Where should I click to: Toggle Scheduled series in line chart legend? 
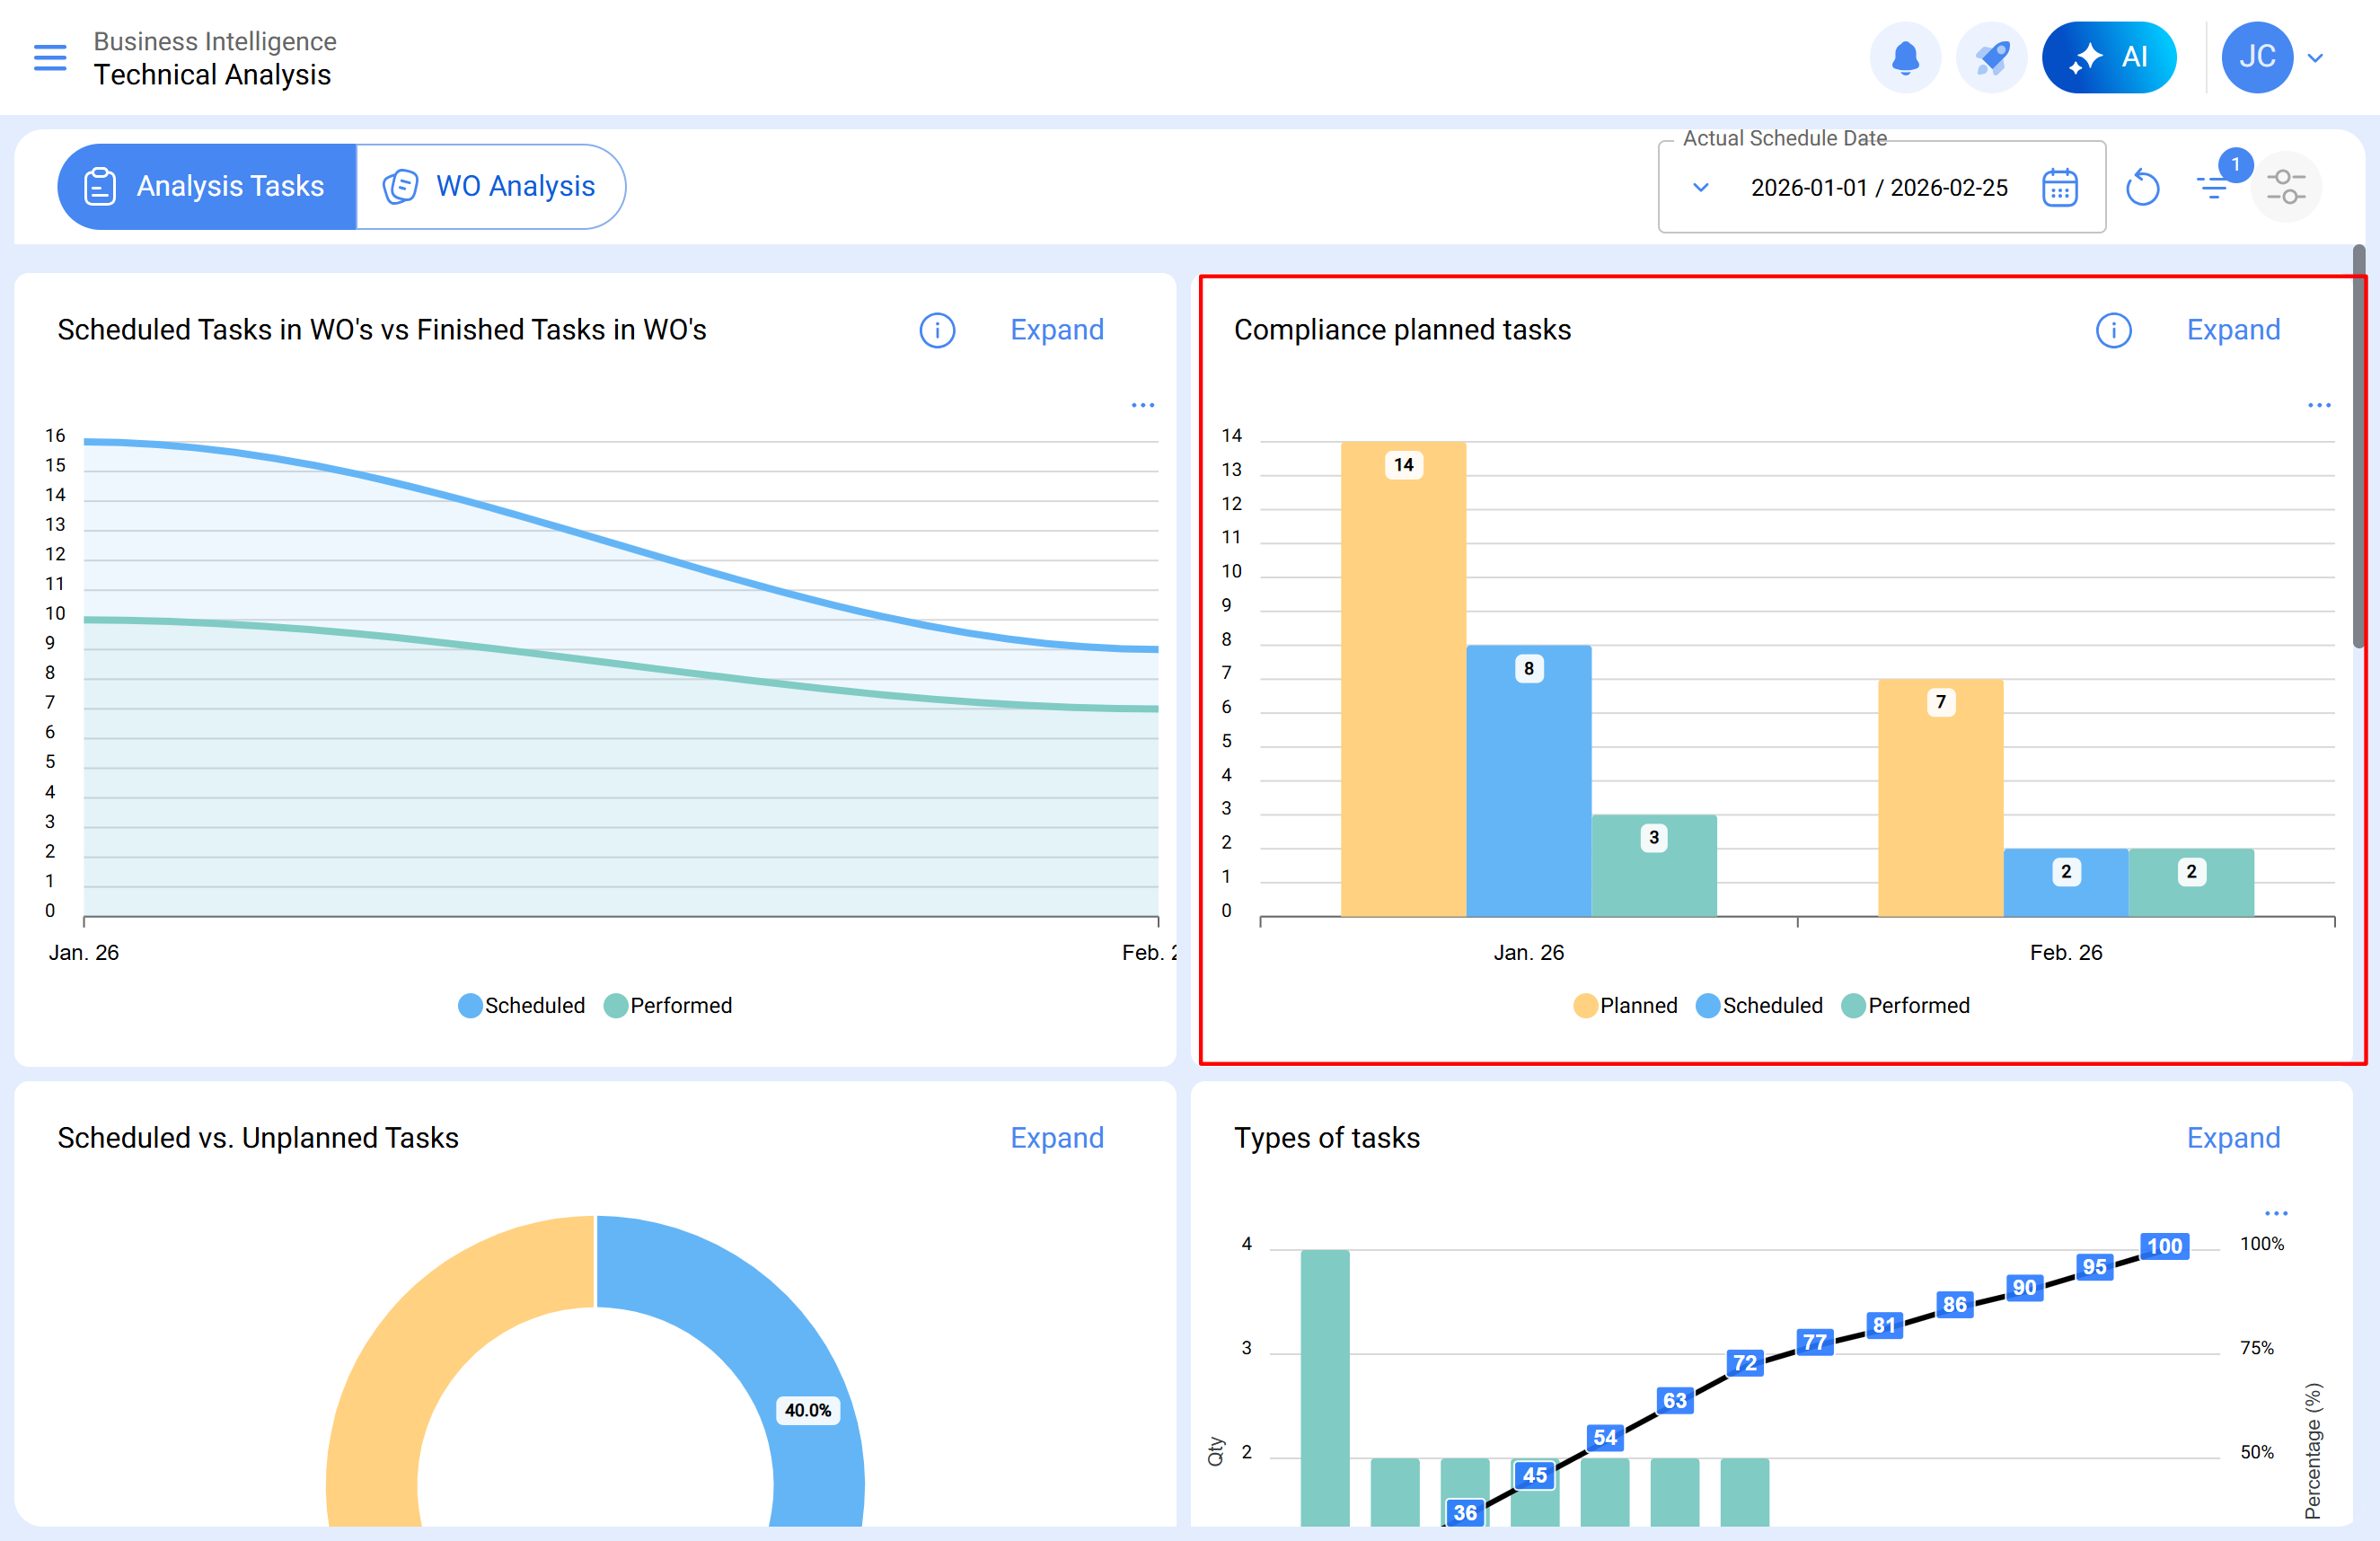click(x=521, y=1005)
